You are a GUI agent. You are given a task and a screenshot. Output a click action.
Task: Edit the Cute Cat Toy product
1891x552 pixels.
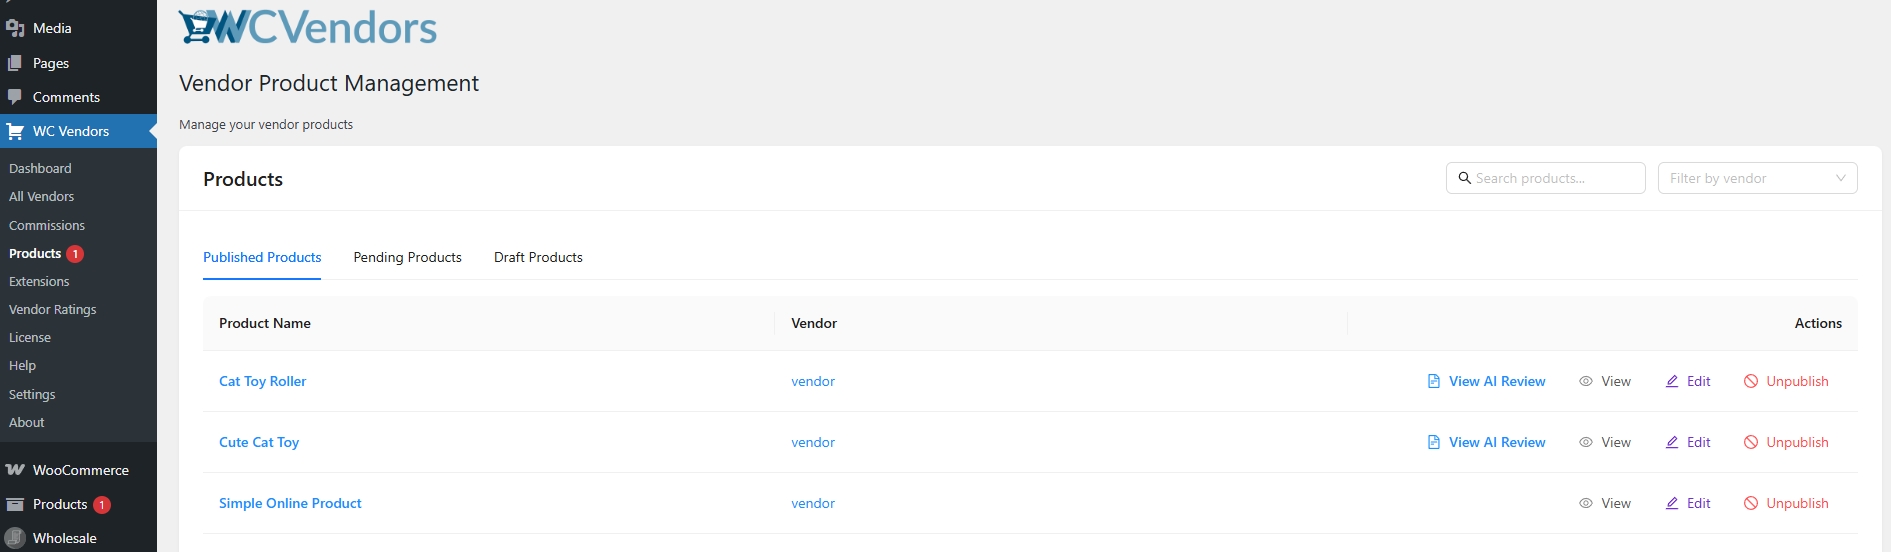coord(1688,442)
